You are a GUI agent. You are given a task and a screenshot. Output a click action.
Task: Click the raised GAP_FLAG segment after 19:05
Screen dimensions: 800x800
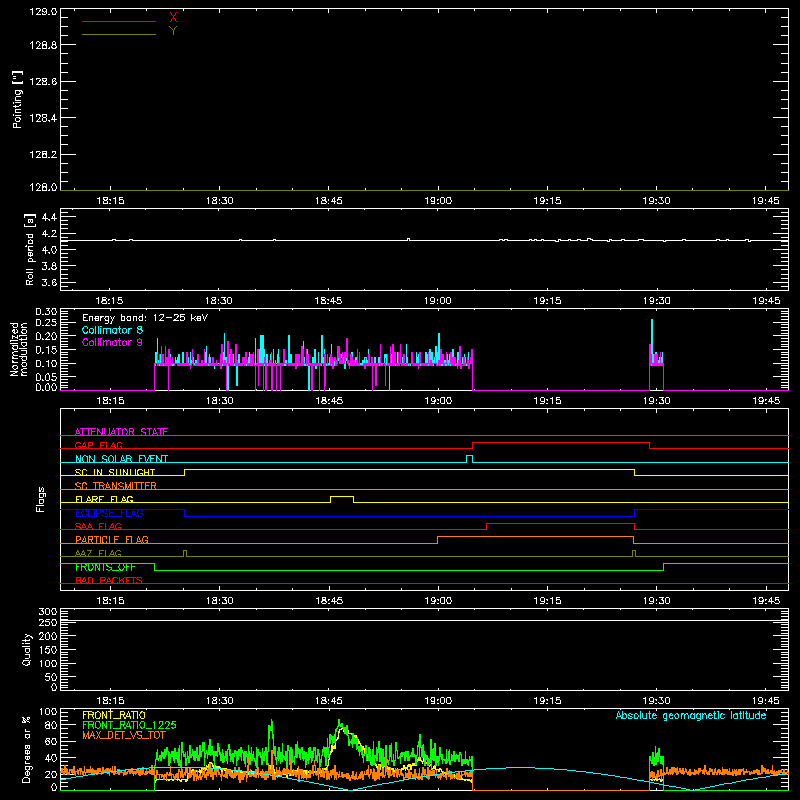[x=561, y=443]
